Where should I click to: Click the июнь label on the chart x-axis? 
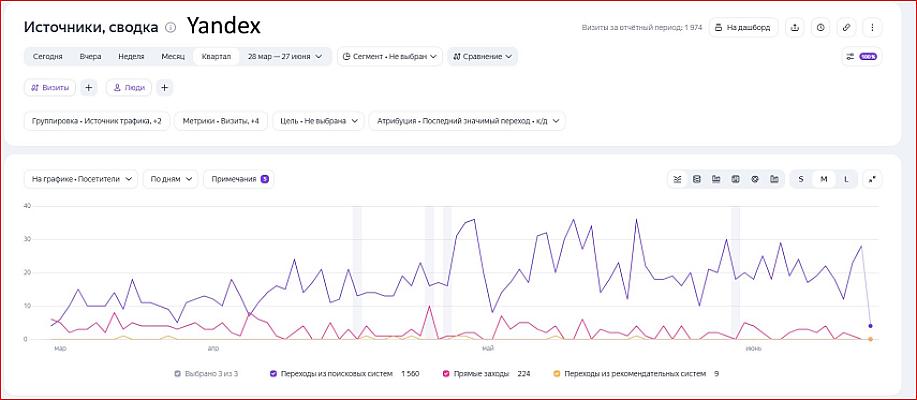[753, 349]
